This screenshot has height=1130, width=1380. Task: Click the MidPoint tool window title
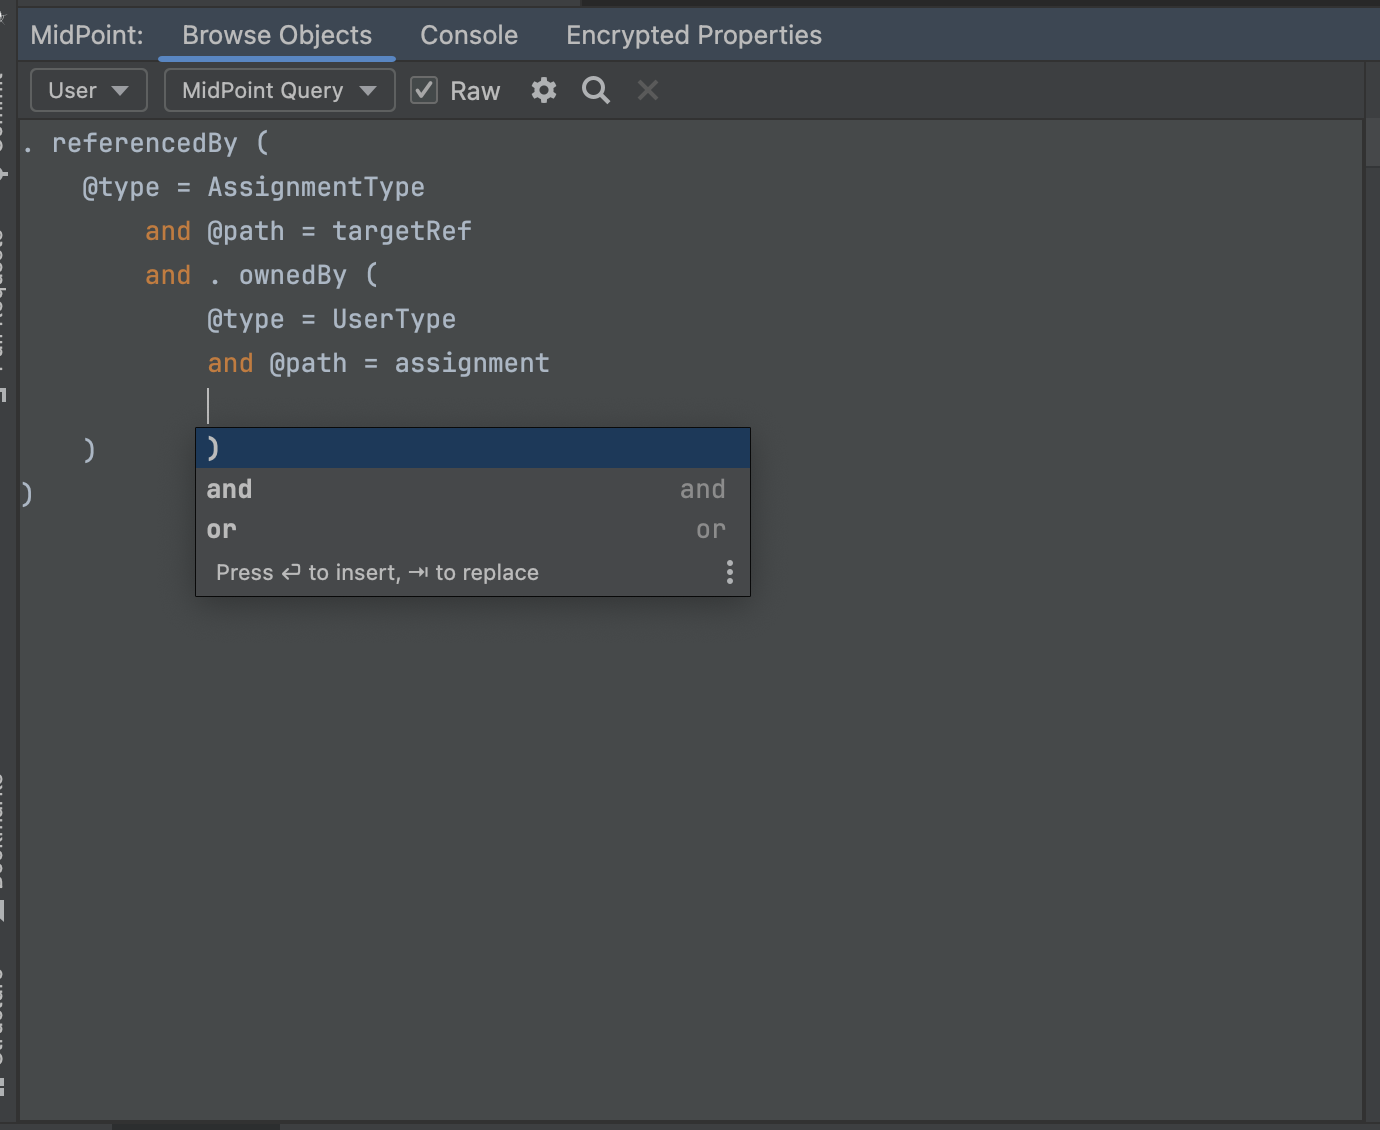point(87,34)
